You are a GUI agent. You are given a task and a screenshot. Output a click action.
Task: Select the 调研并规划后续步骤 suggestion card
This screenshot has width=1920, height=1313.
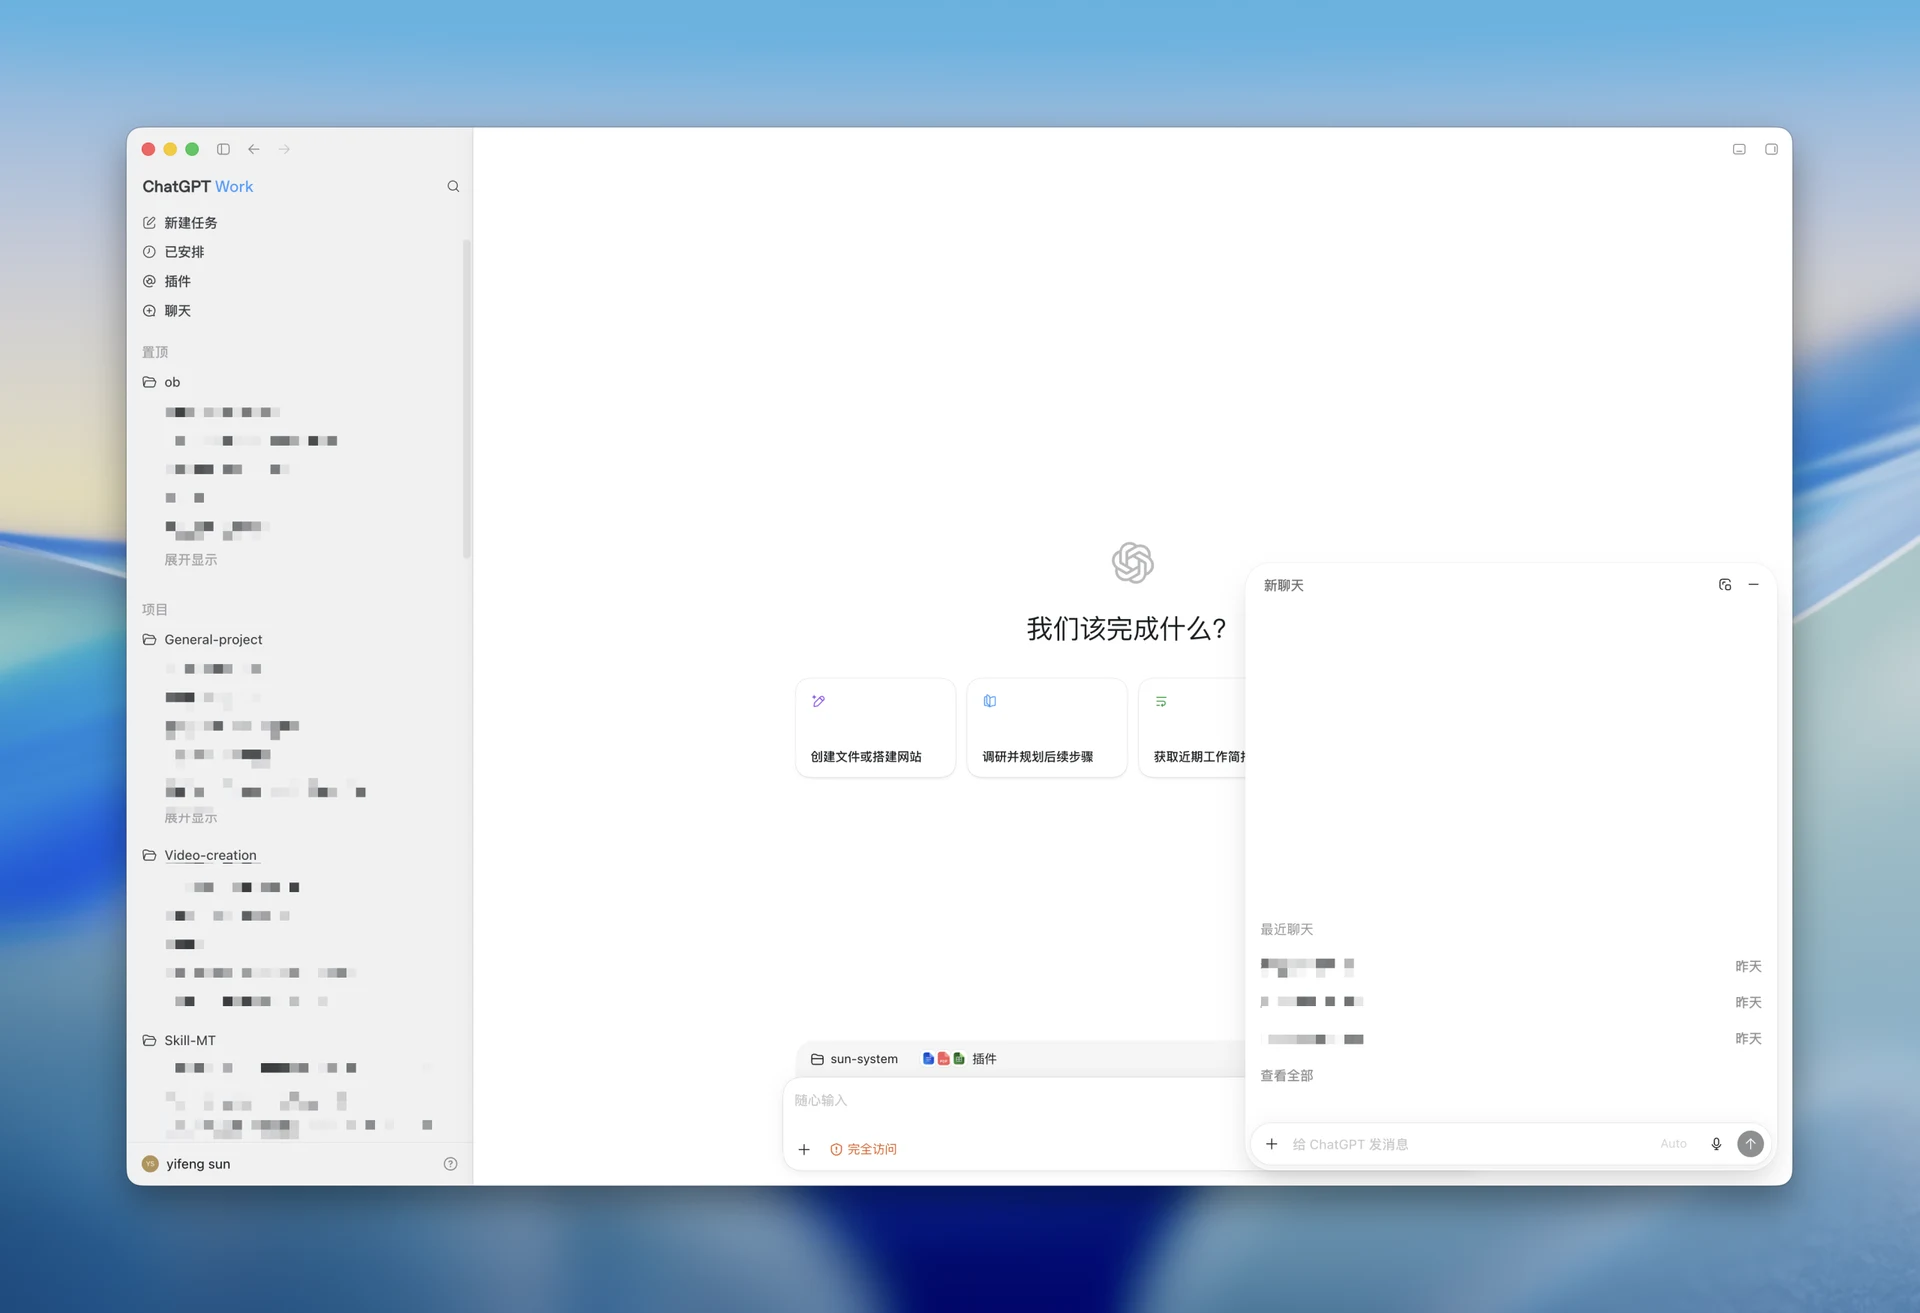1046,728
